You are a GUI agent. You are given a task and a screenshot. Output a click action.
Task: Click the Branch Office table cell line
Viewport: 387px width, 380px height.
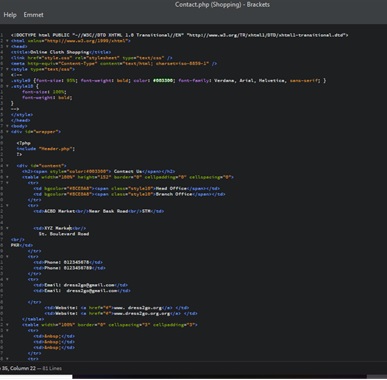(x=129, y=194)
